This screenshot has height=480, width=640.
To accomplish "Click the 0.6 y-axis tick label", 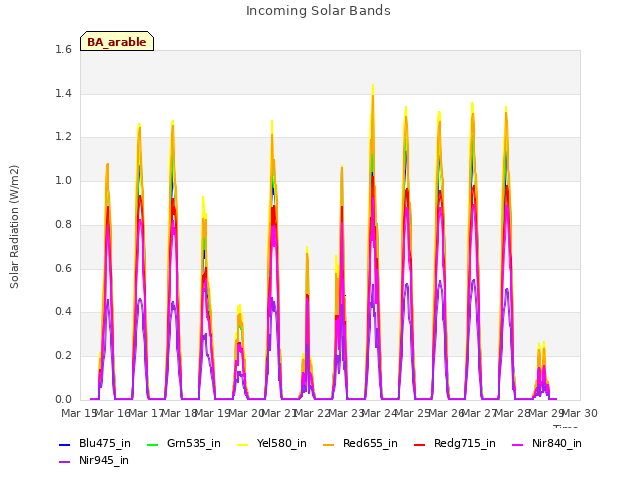I will click(x=63, y=268).
